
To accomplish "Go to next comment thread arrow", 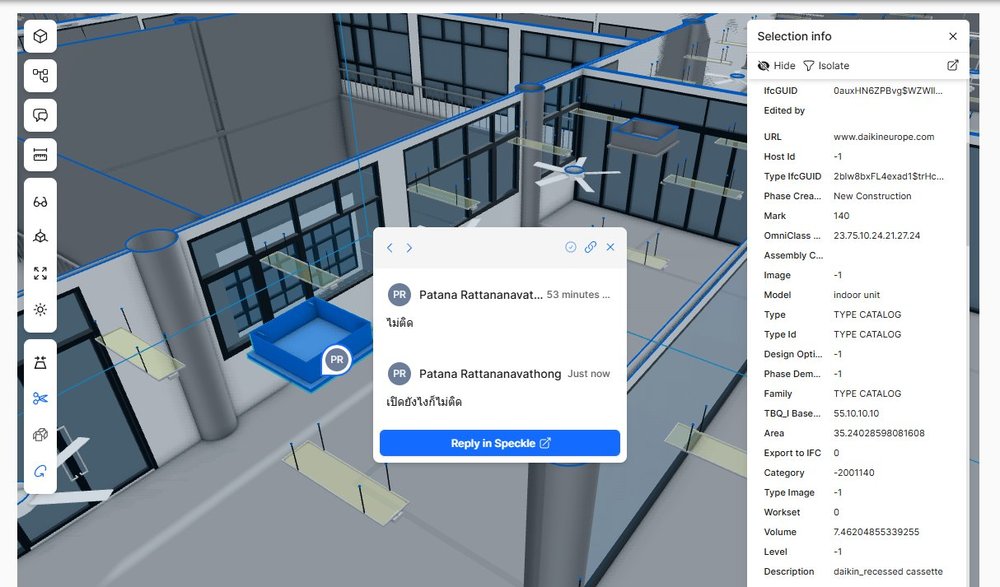I will [x=409, y=248].
